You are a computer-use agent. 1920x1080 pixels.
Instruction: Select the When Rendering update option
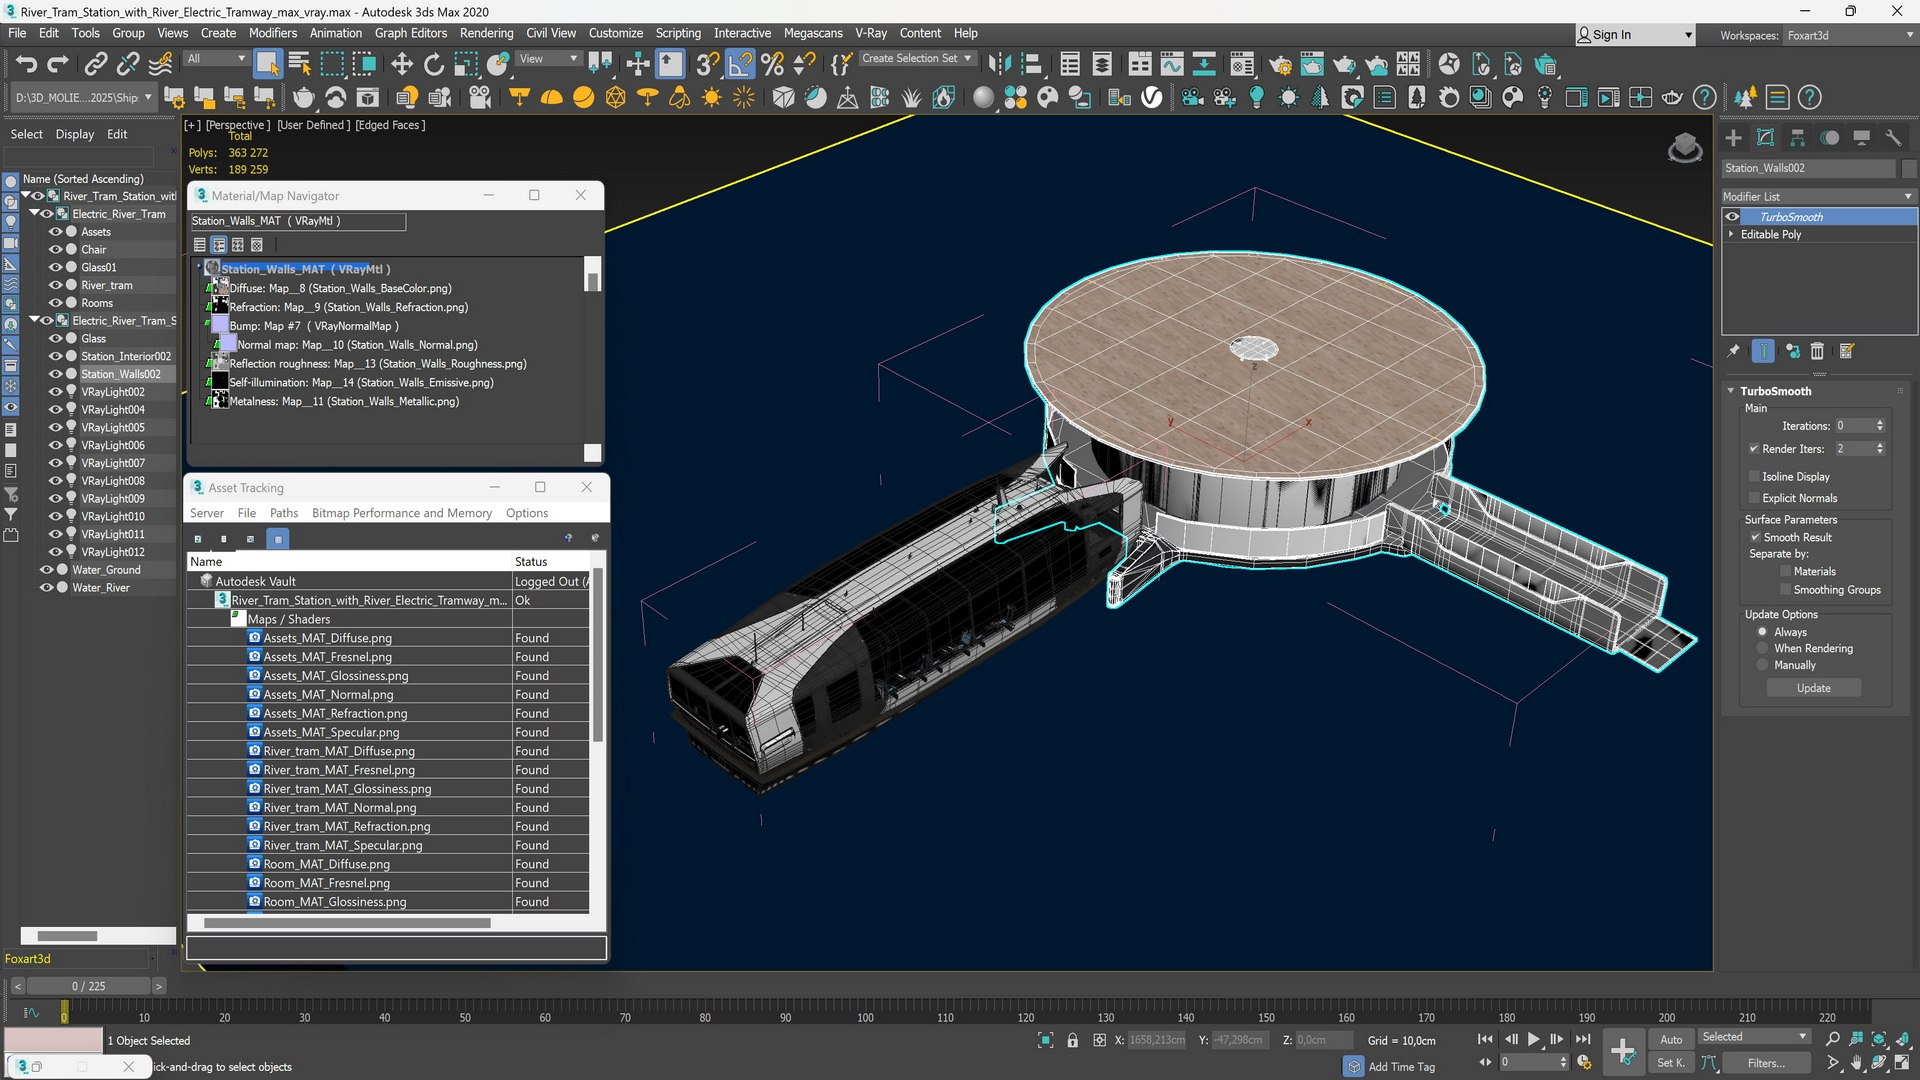click(1762, 649)
